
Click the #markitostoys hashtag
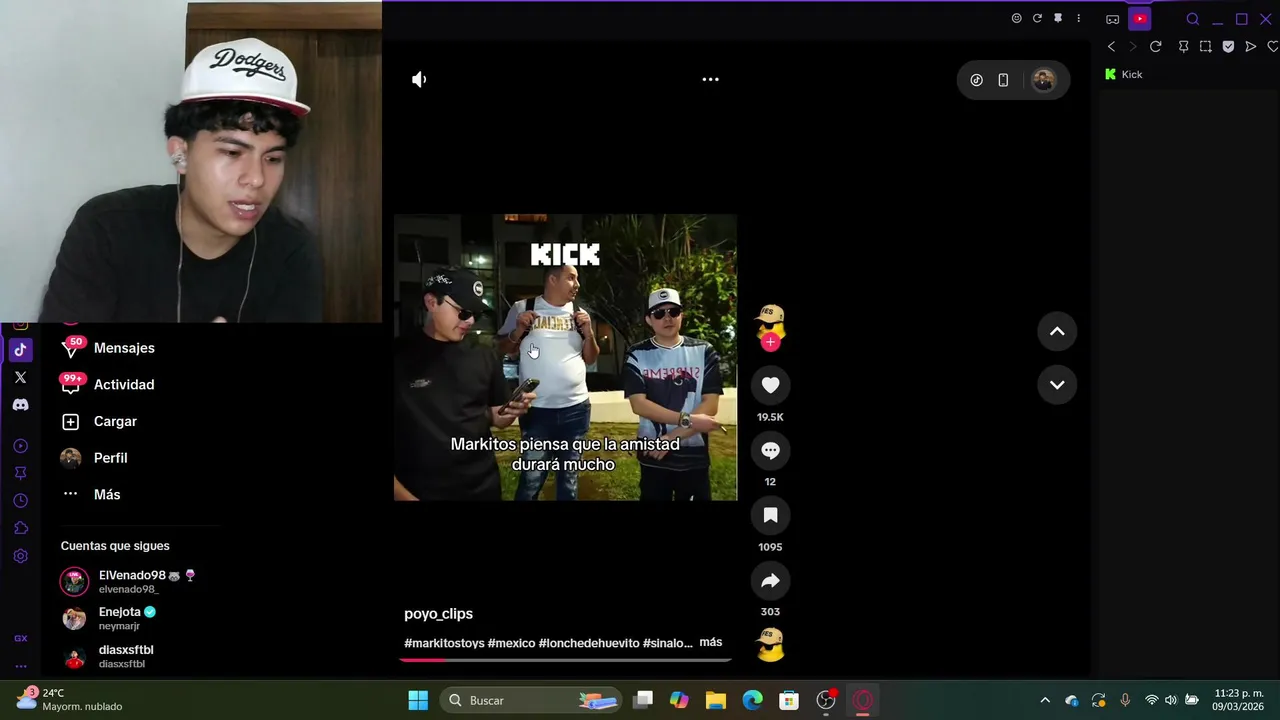444,643
